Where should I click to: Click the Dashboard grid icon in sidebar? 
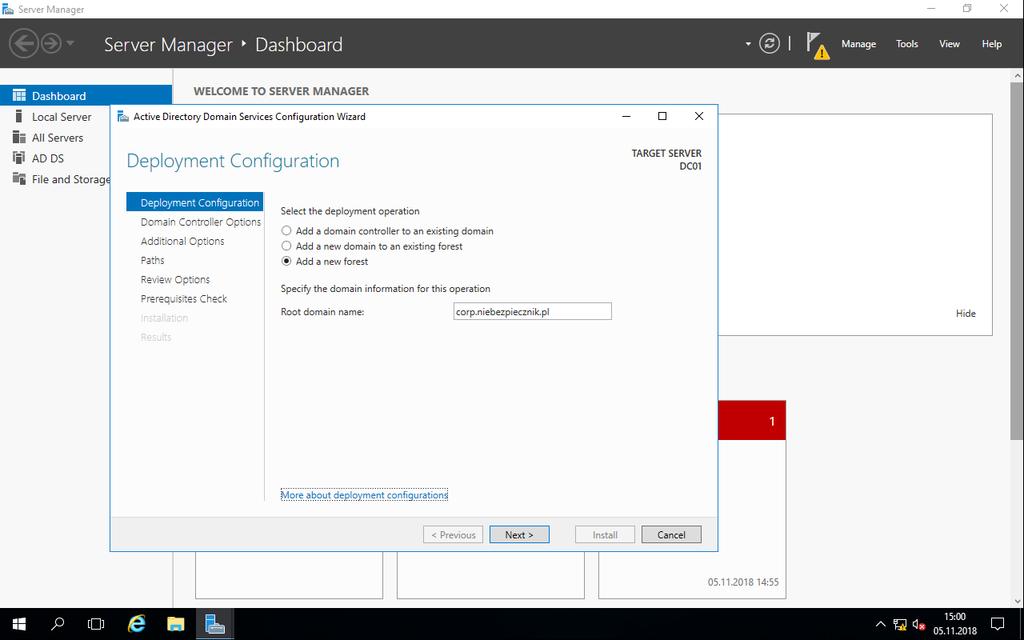pos(19,95)
